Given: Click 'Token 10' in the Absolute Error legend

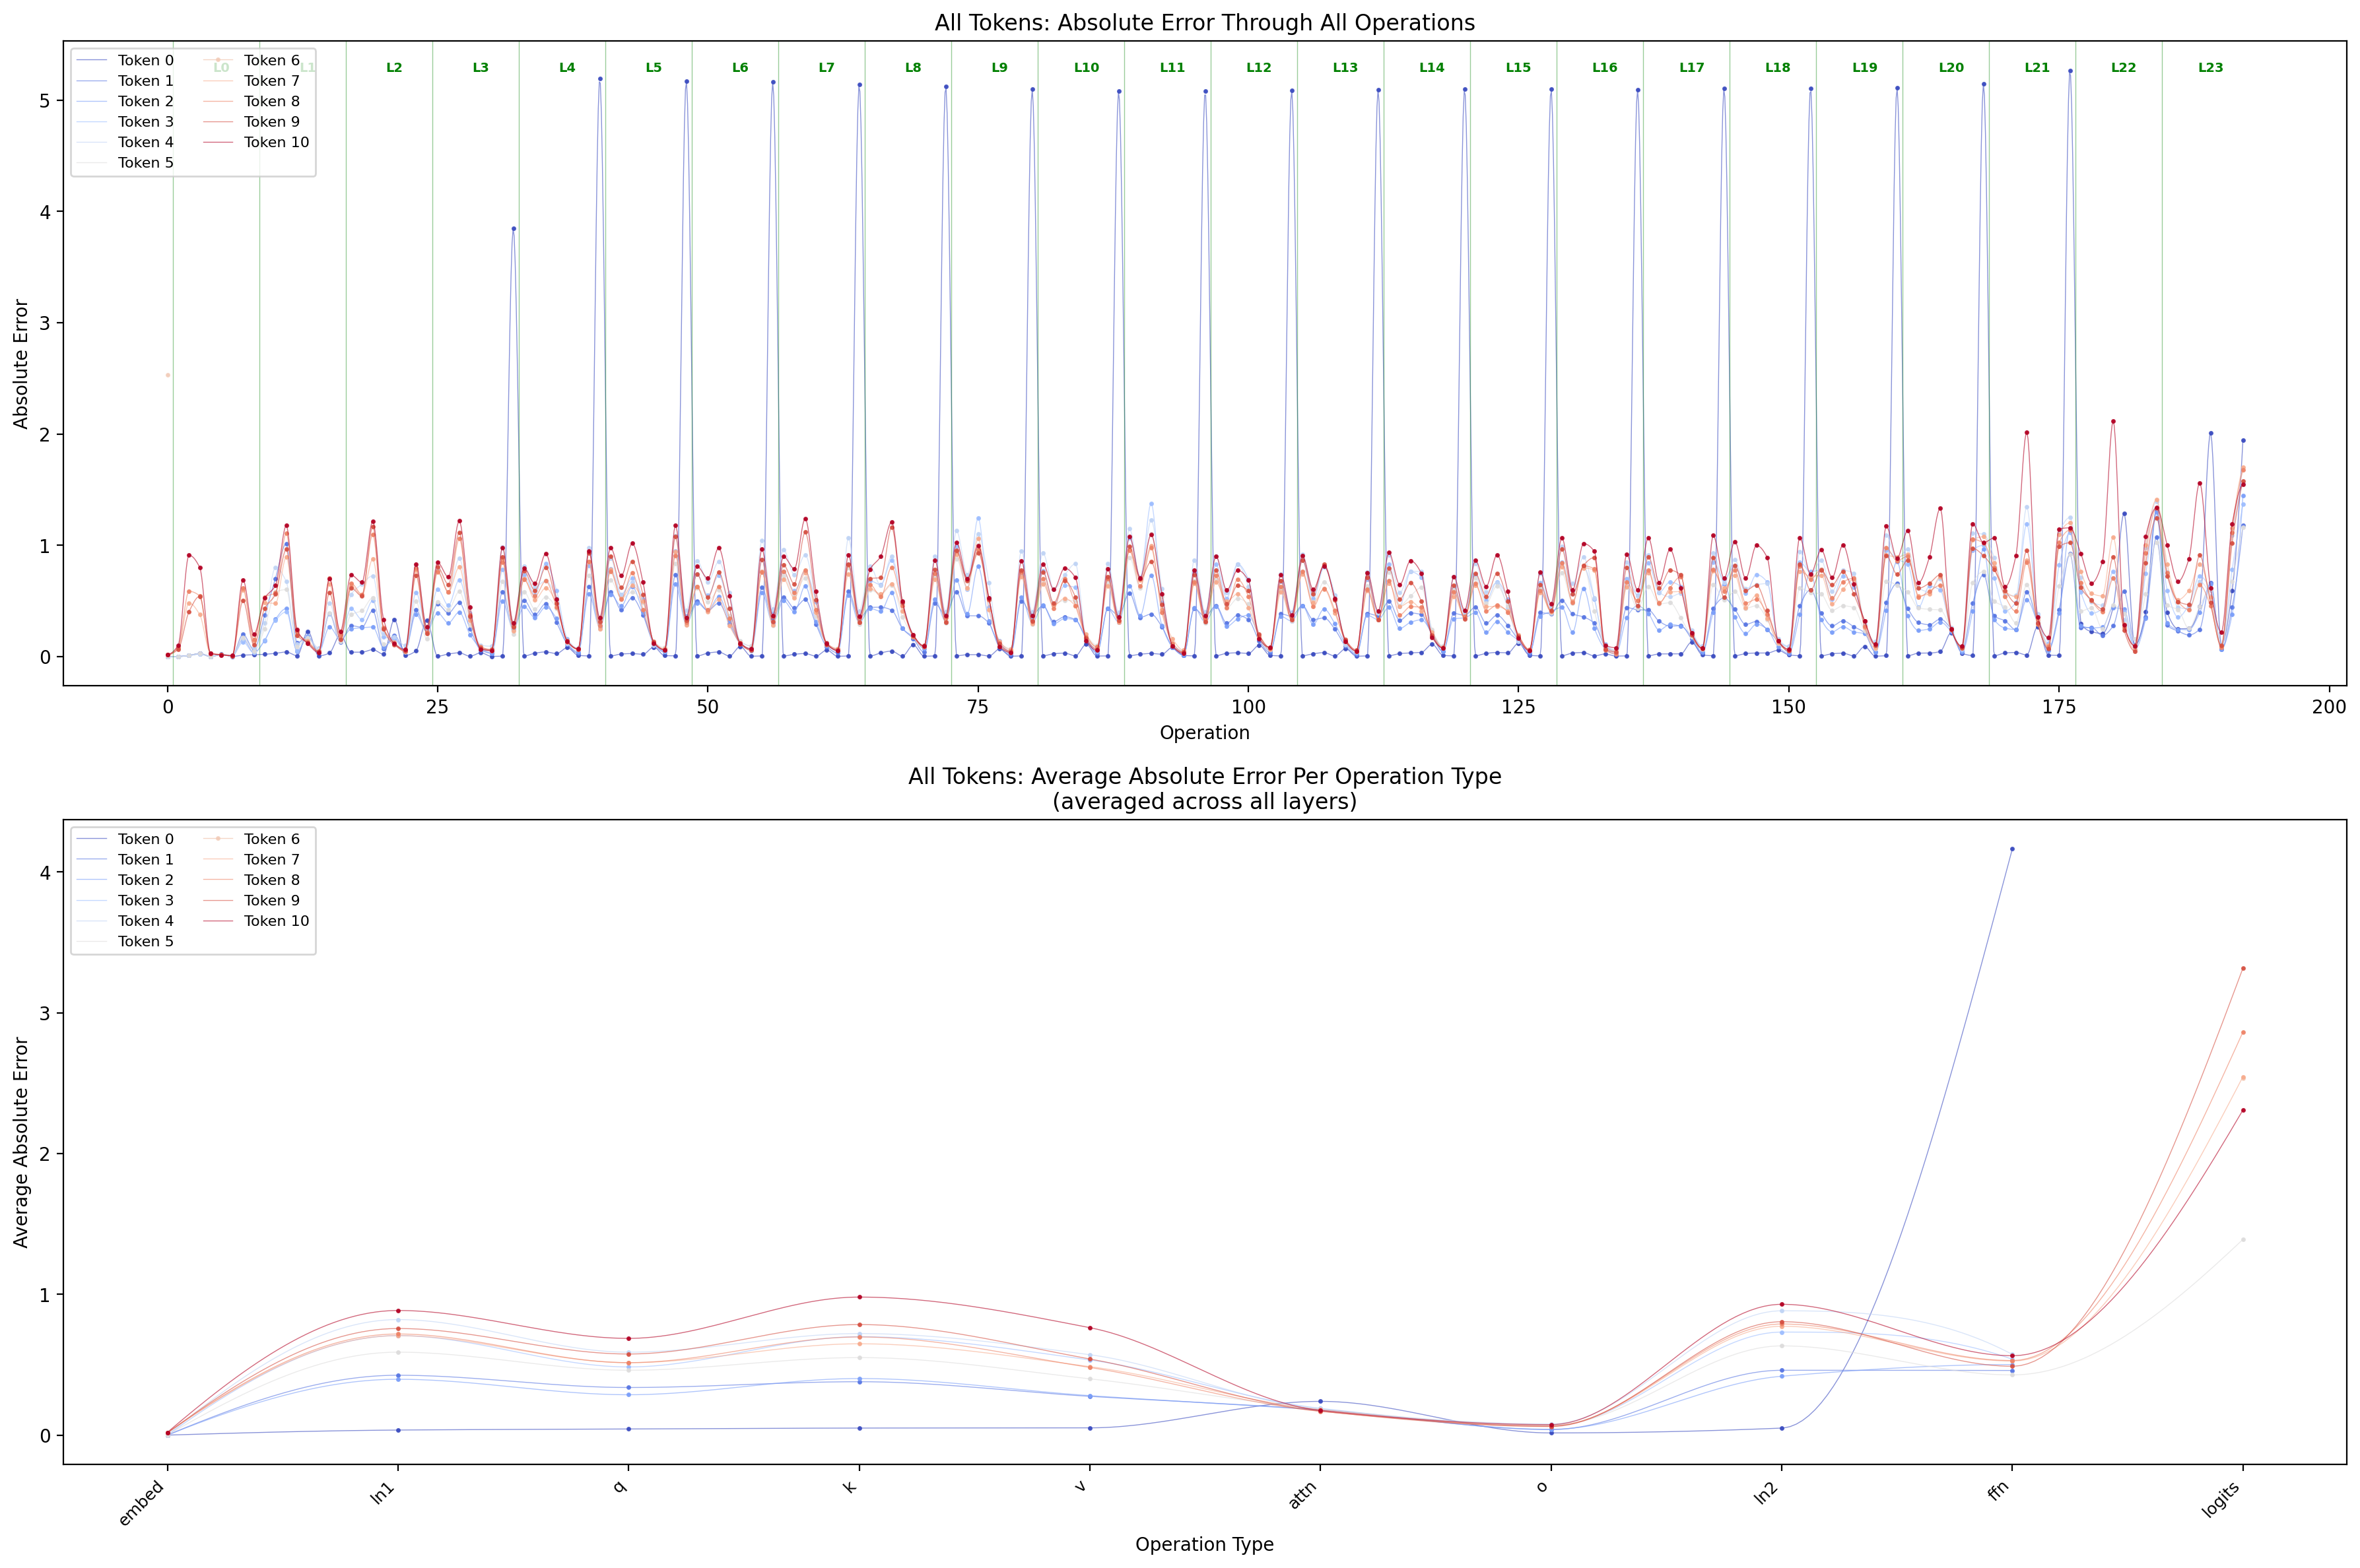Looking at the screenshot, I should [x=276, y=142].
